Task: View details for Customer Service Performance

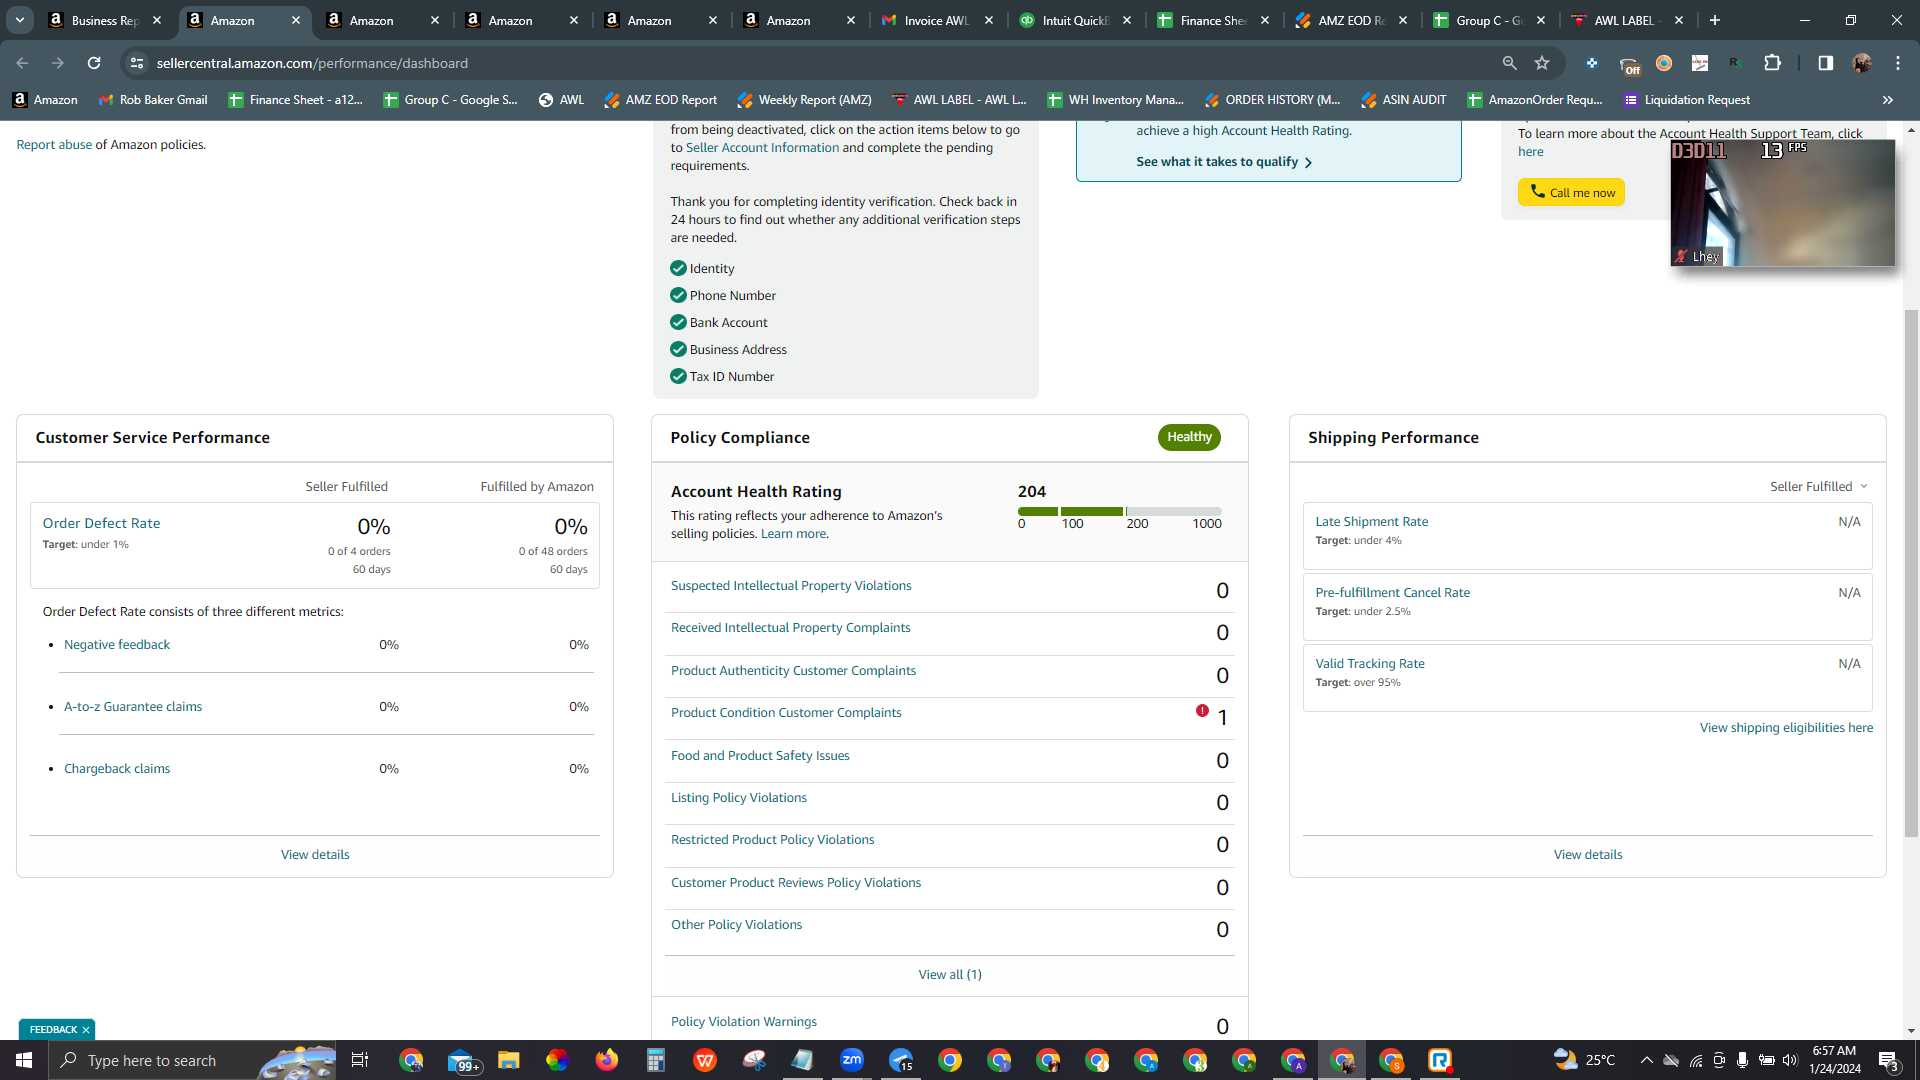Action: click(315, 855)
